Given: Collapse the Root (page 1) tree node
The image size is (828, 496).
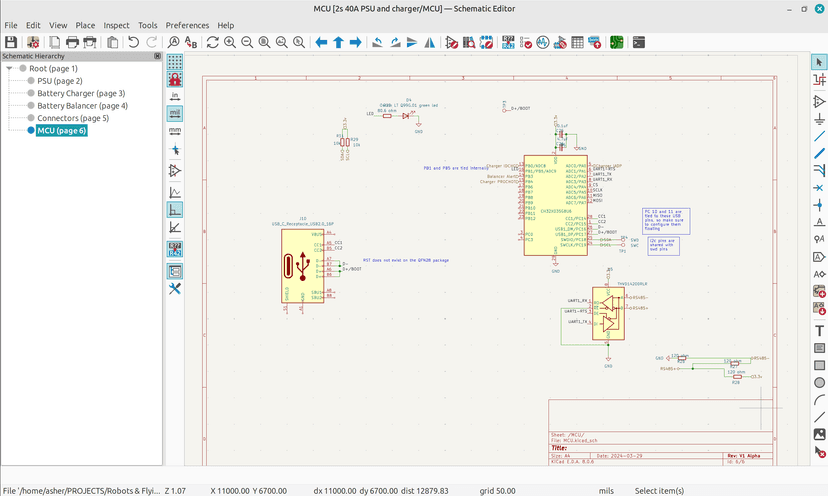Looking at the screenshot, I should pyautogui.click(x=9, y=69).
